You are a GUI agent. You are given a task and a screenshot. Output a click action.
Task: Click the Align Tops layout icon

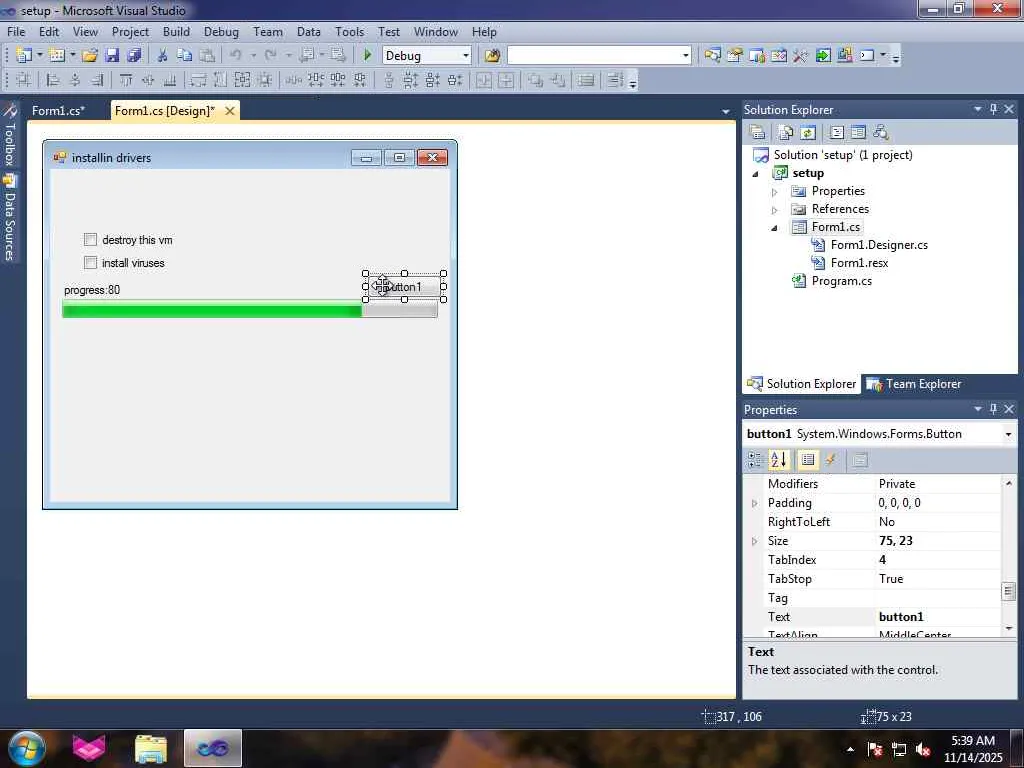pos(126,80)
